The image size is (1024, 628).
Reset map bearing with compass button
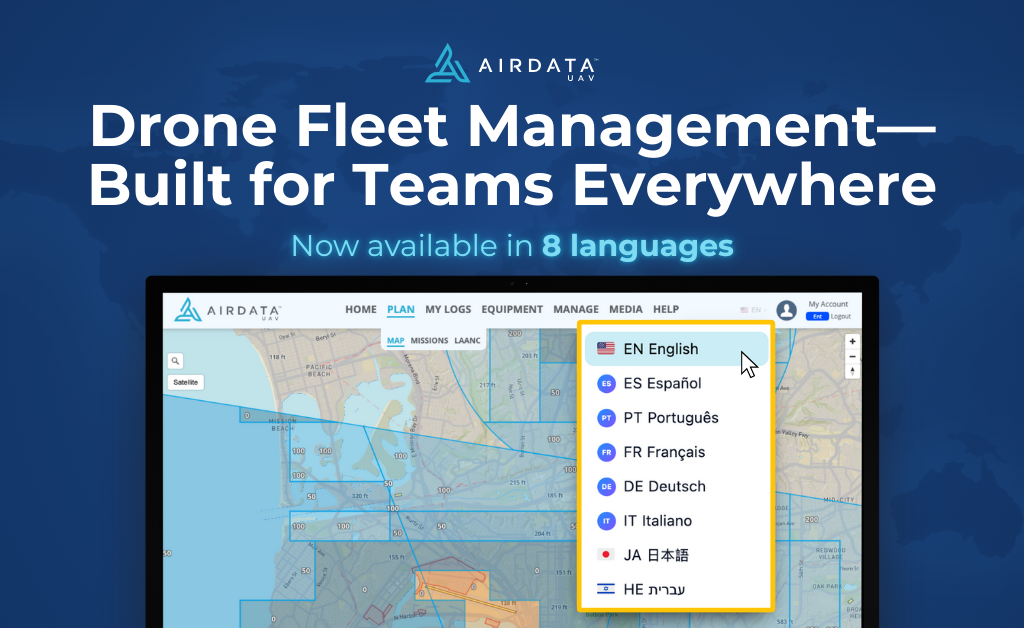(852, 371)
